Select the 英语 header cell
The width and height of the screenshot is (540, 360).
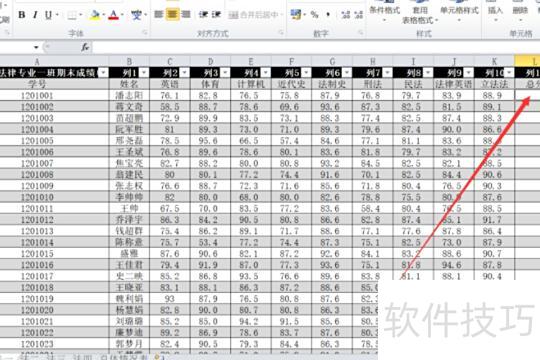(170, 84)
